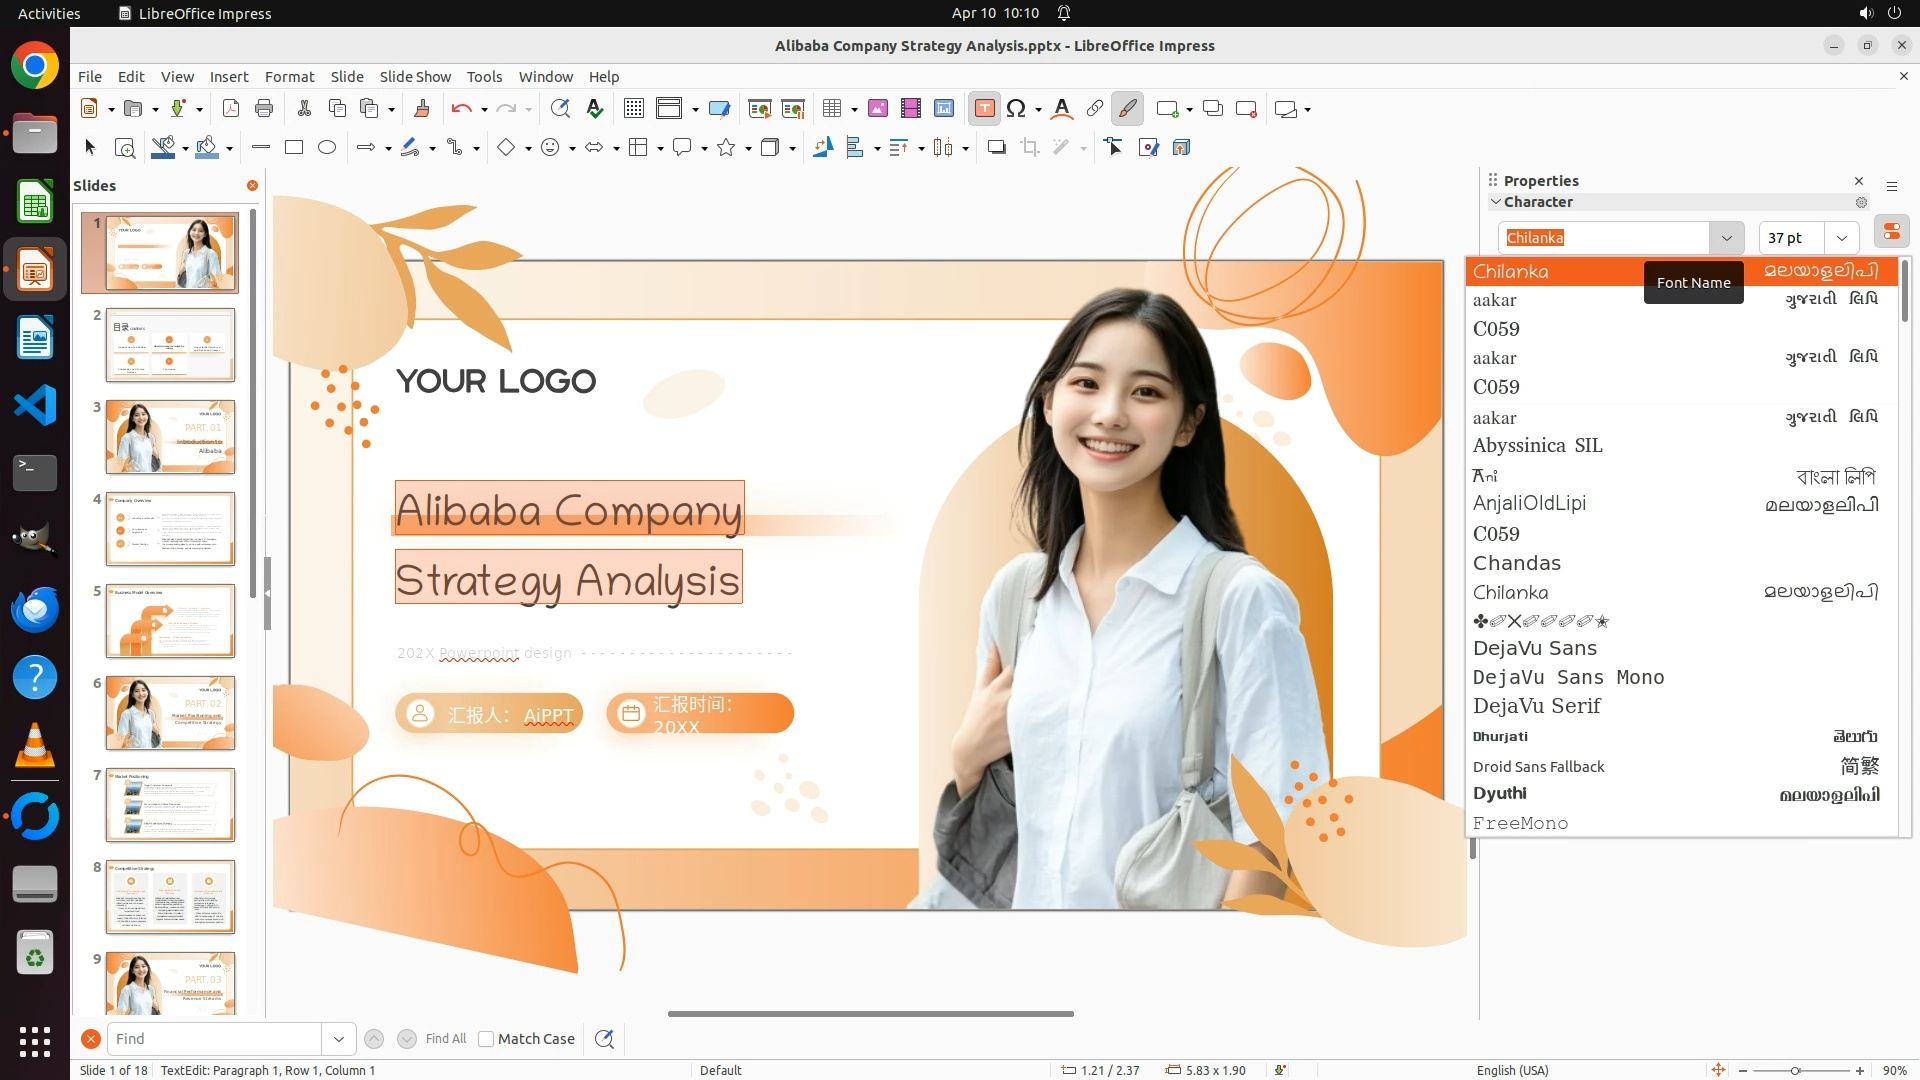This screenshot has width=1920, height=1080.
Task: Enable the Match Case checkbox
Action: pyautogui.click(x=486, y=1039)
